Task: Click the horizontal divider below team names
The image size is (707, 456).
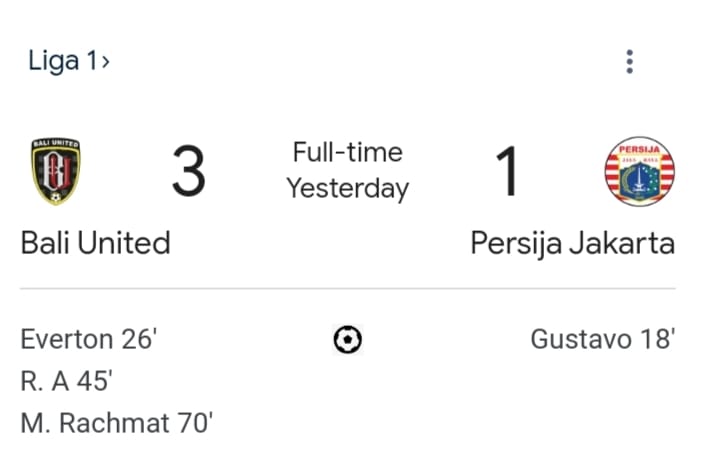Action: click(x=347, y=289)
